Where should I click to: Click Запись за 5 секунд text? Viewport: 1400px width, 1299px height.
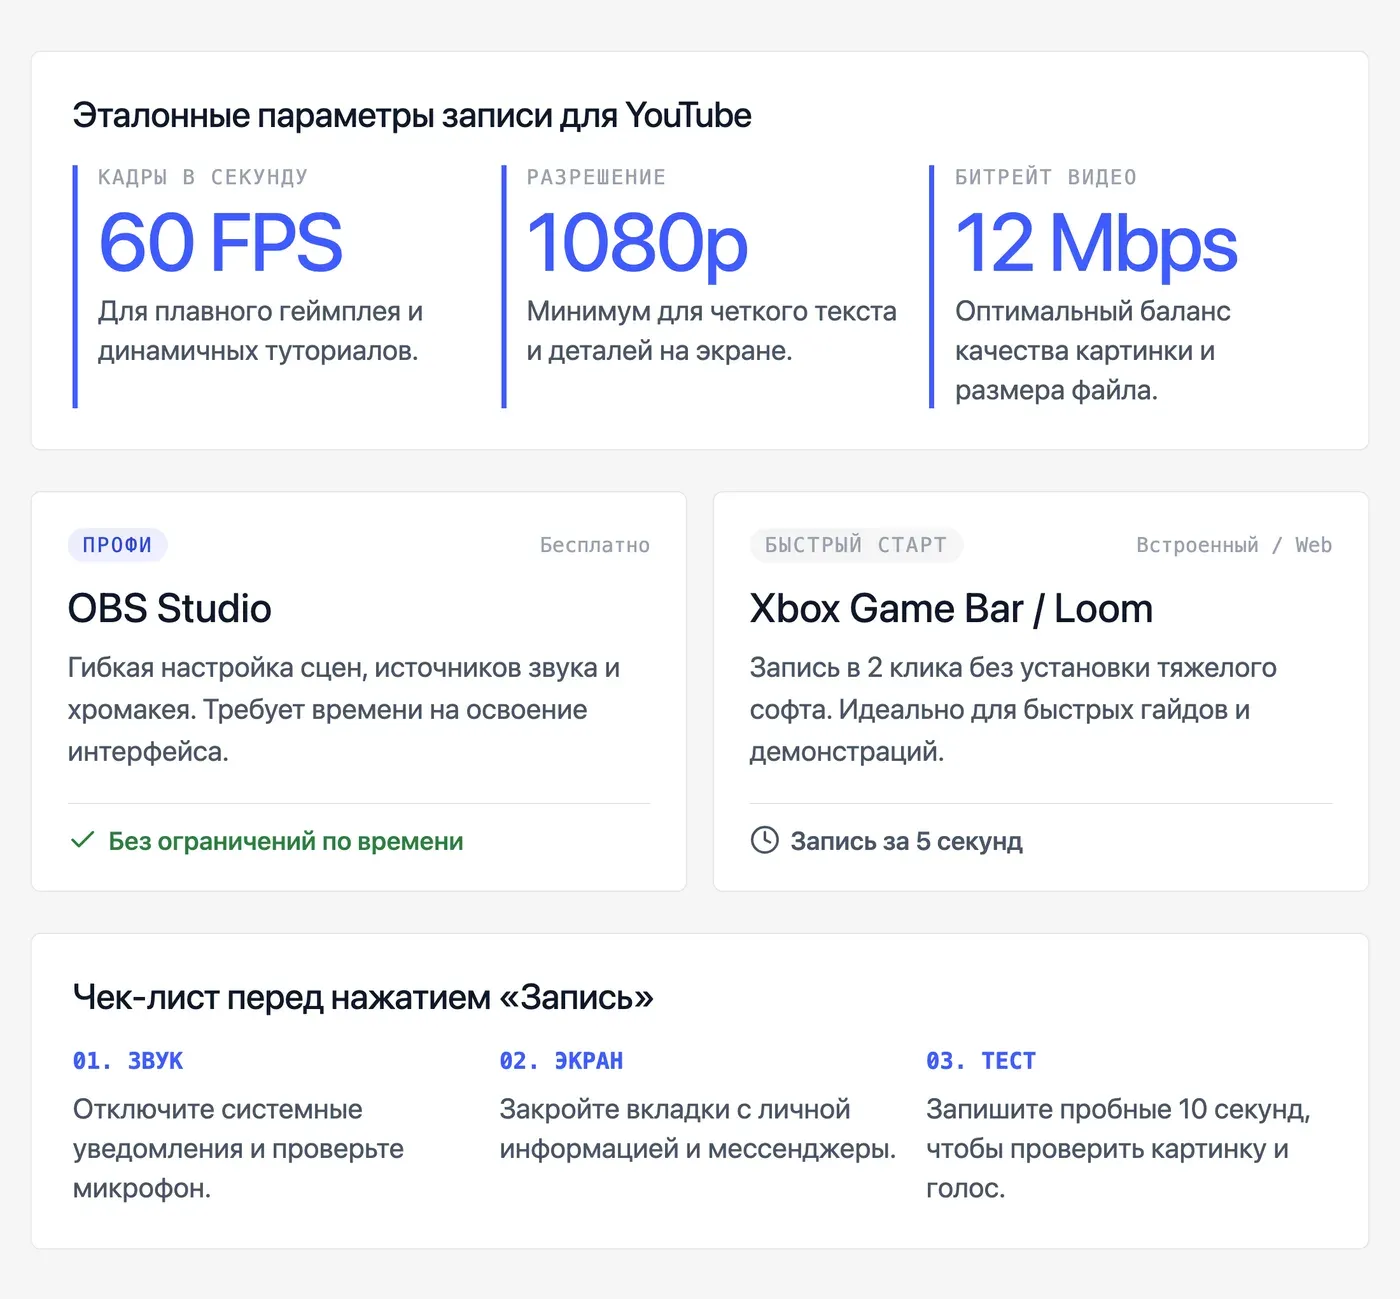point(907,841)
